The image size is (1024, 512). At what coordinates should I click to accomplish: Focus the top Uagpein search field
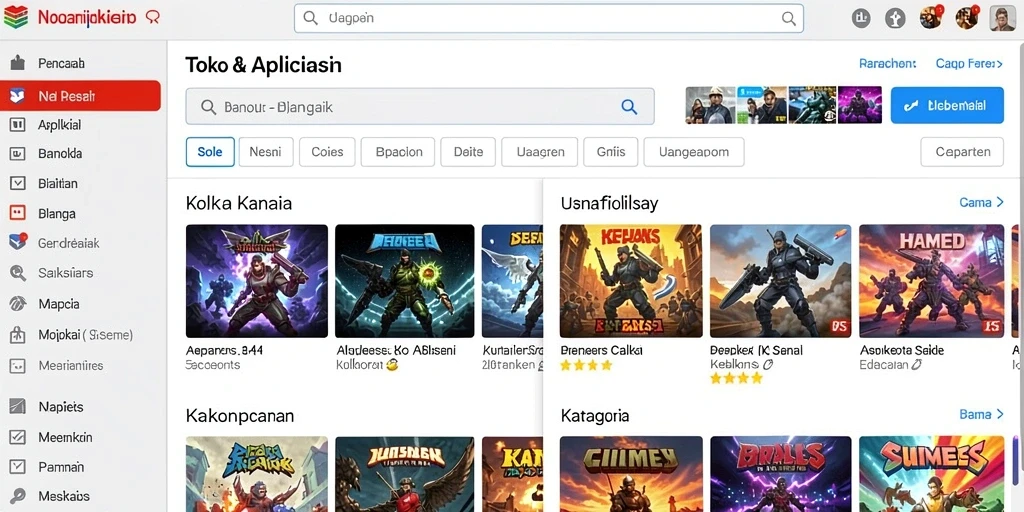tap(549, 18)
